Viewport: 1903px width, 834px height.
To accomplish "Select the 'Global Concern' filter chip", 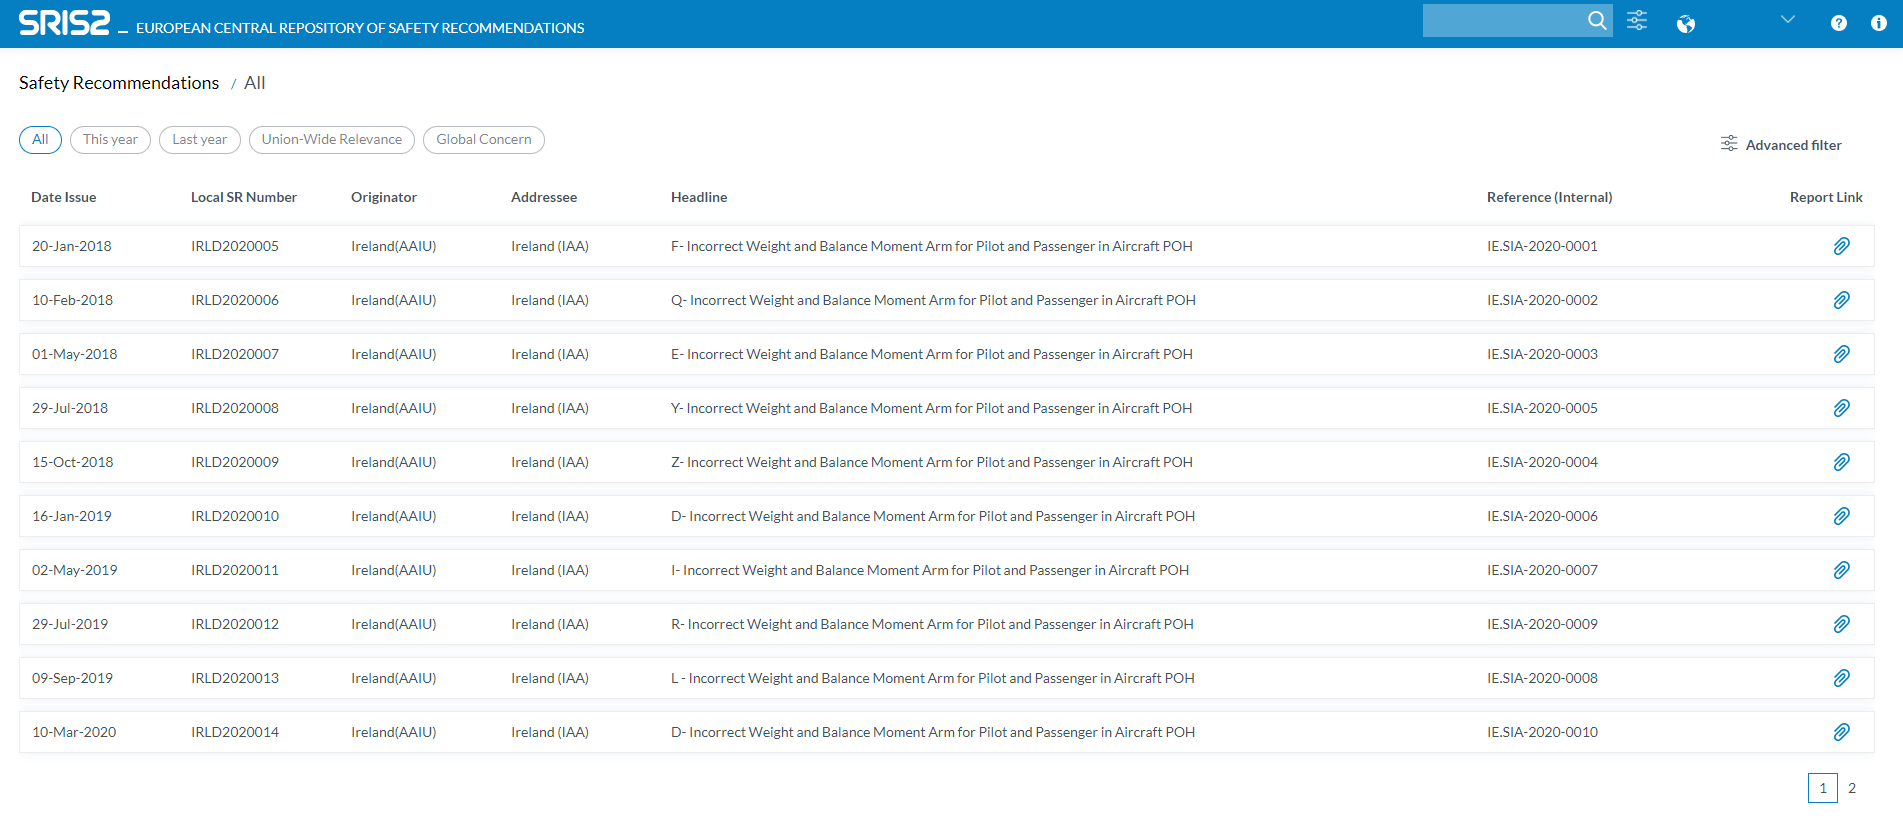I will pyautogui.click(x=483, y=140).
